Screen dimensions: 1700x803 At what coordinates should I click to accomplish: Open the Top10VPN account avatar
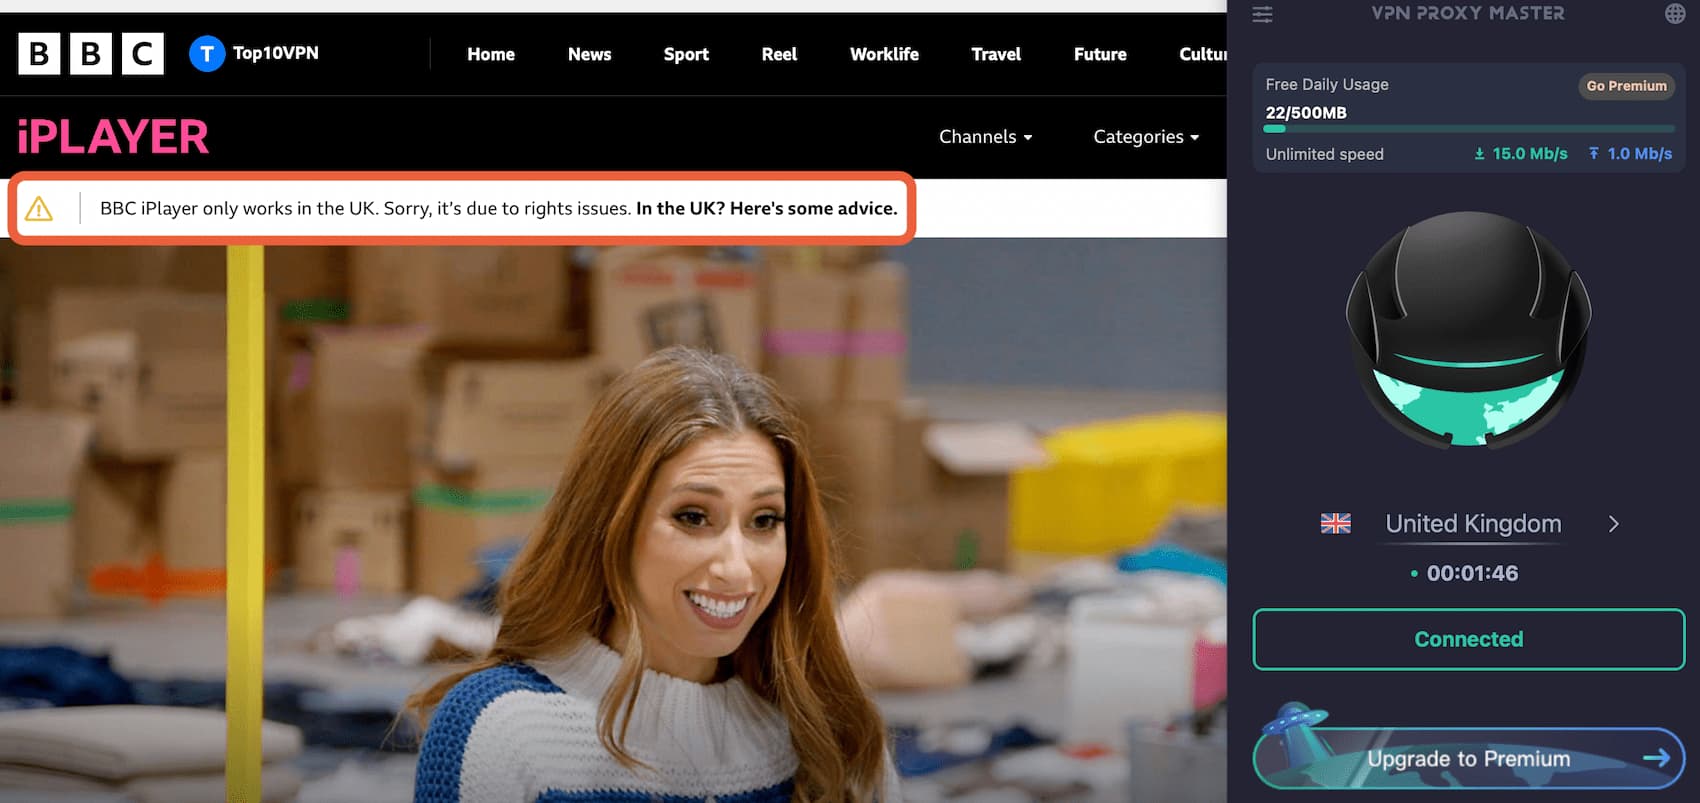click(207, 54)
